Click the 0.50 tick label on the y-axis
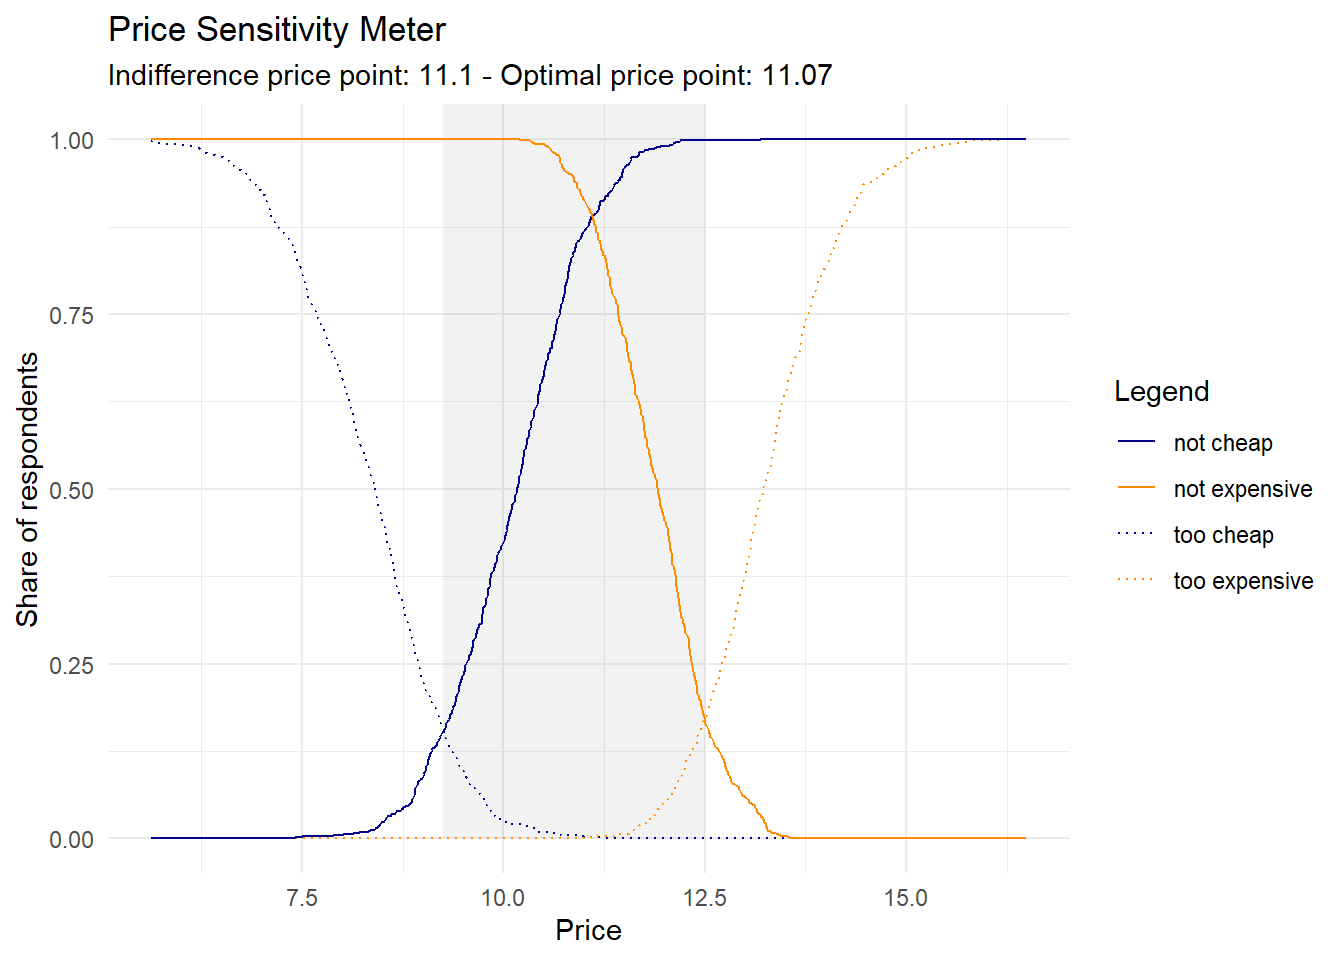 tap(72, 490)
